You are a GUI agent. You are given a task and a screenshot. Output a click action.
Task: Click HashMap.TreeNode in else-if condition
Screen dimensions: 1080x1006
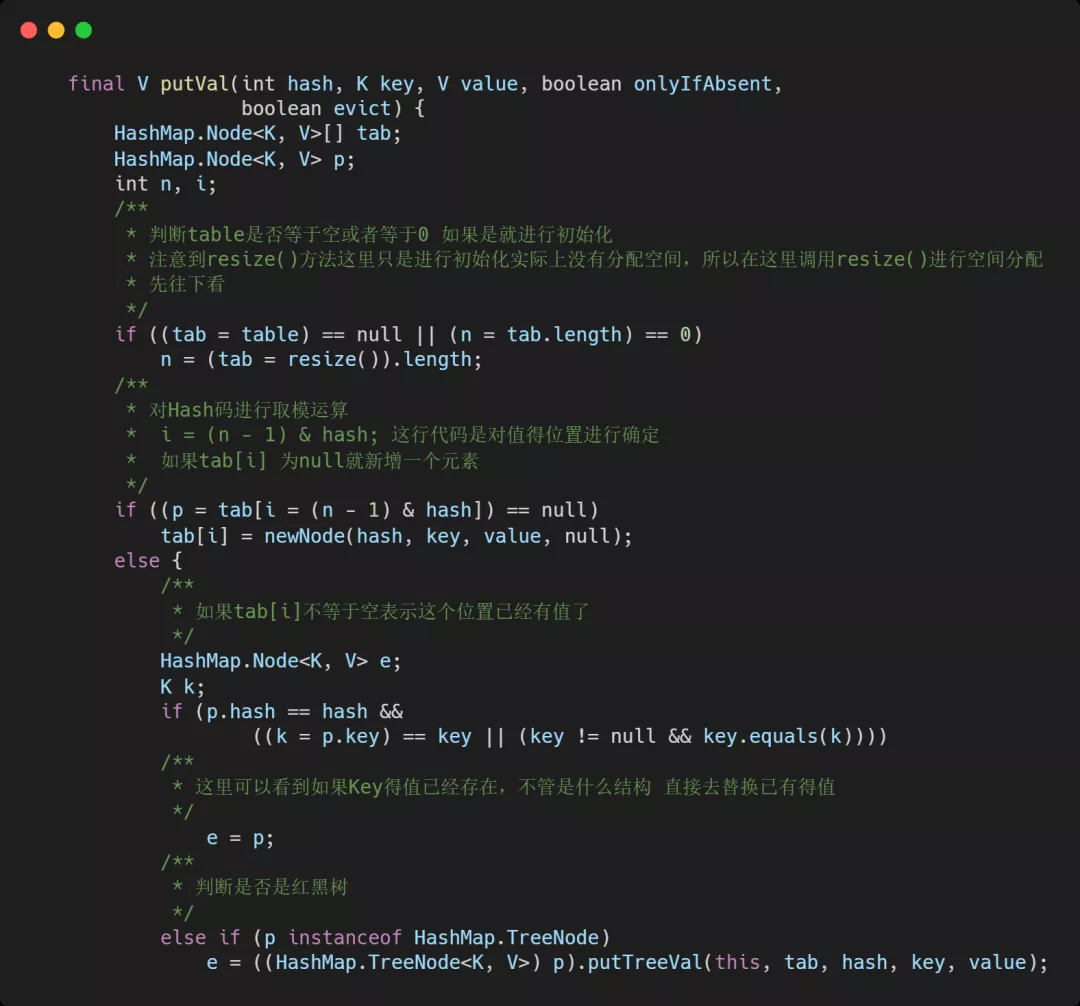pos(506,938)
